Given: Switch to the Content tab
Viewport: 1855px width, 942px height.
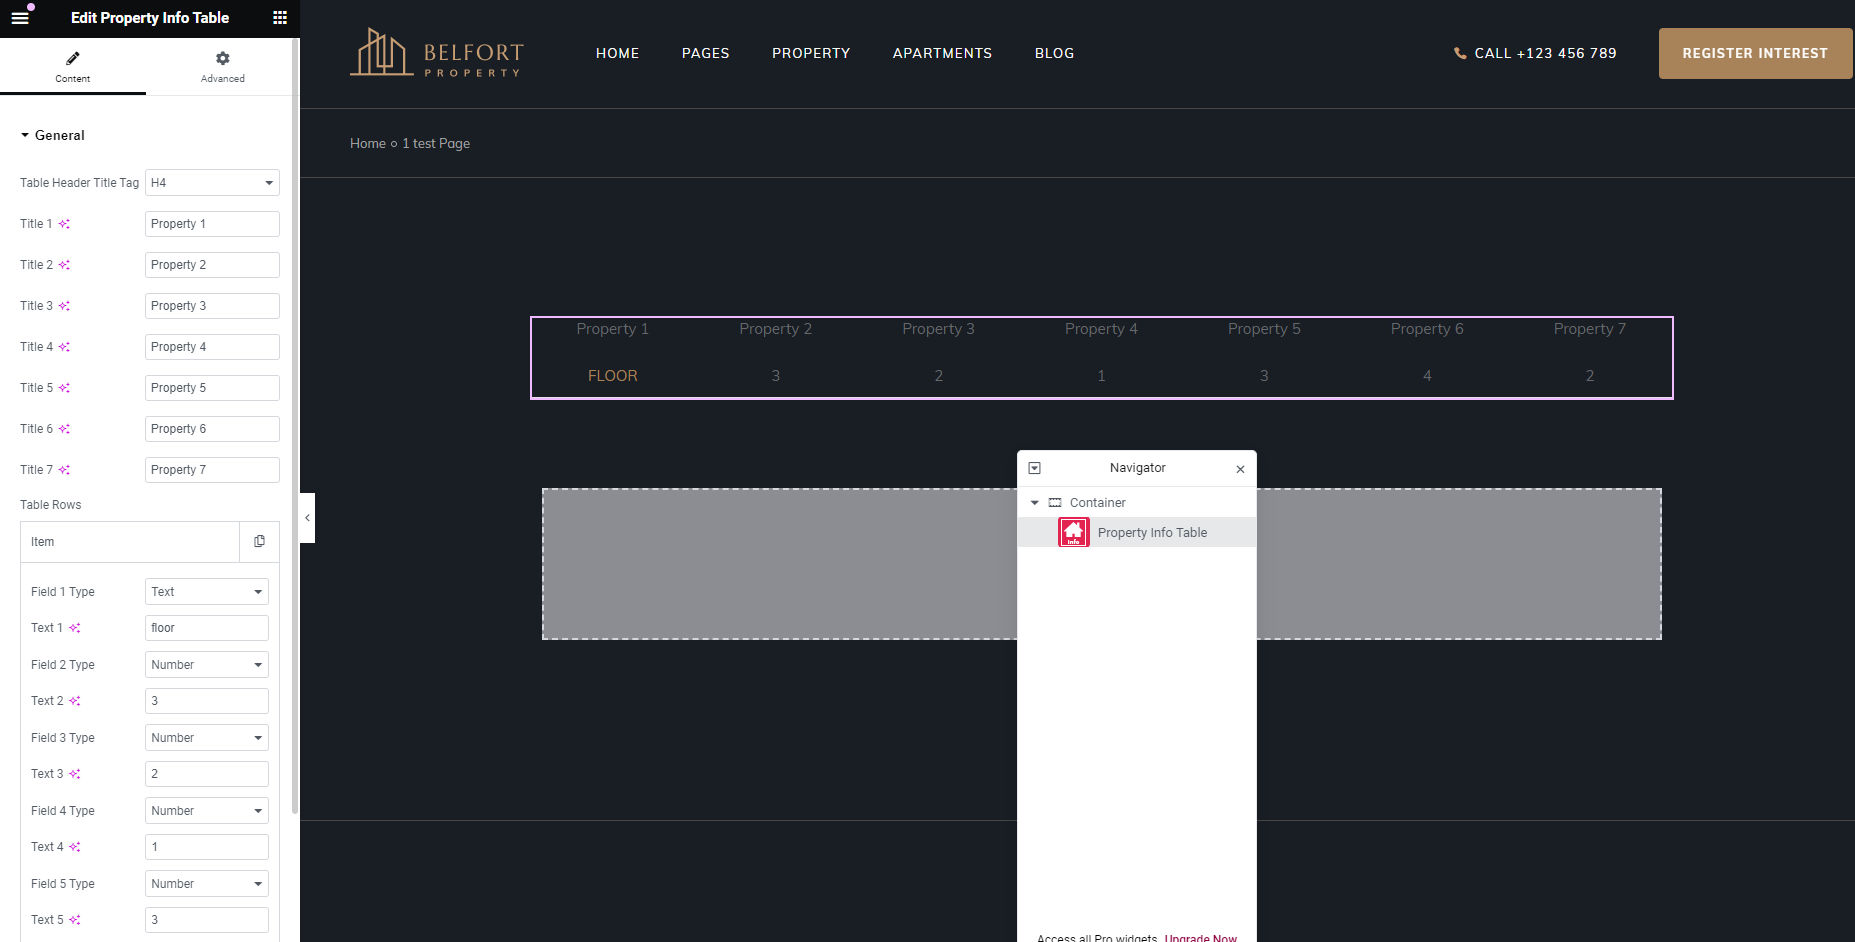Looking at the screenshot, I should 73,67.
